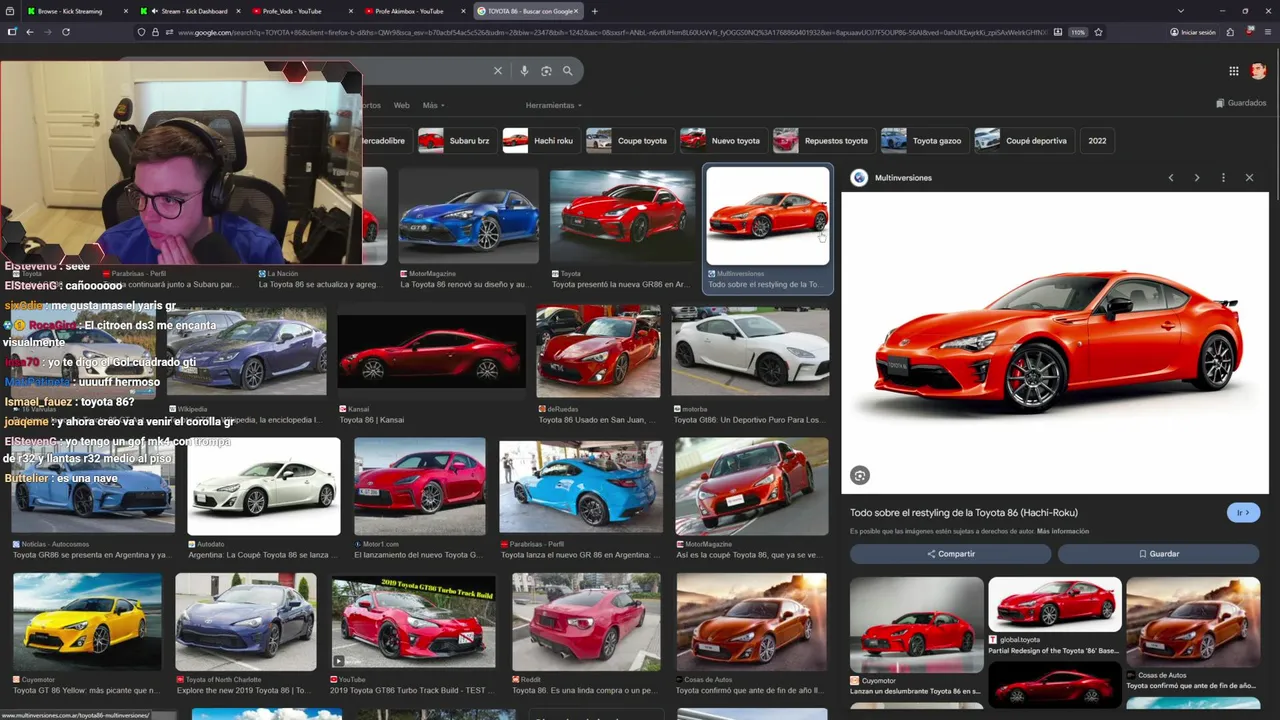Expand the Más search filter dropdown
The height and width of the screenshot is (720, 1280).
coord(433,105)
